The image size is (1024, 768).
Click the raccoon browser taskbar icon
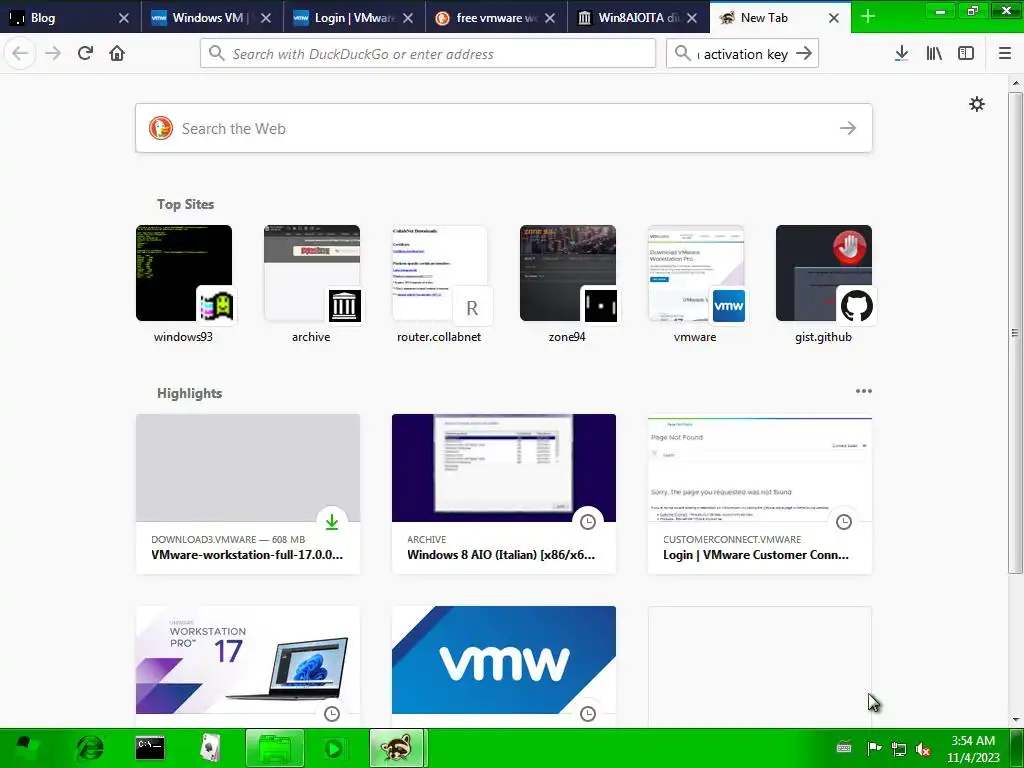[x=398, y=748]
